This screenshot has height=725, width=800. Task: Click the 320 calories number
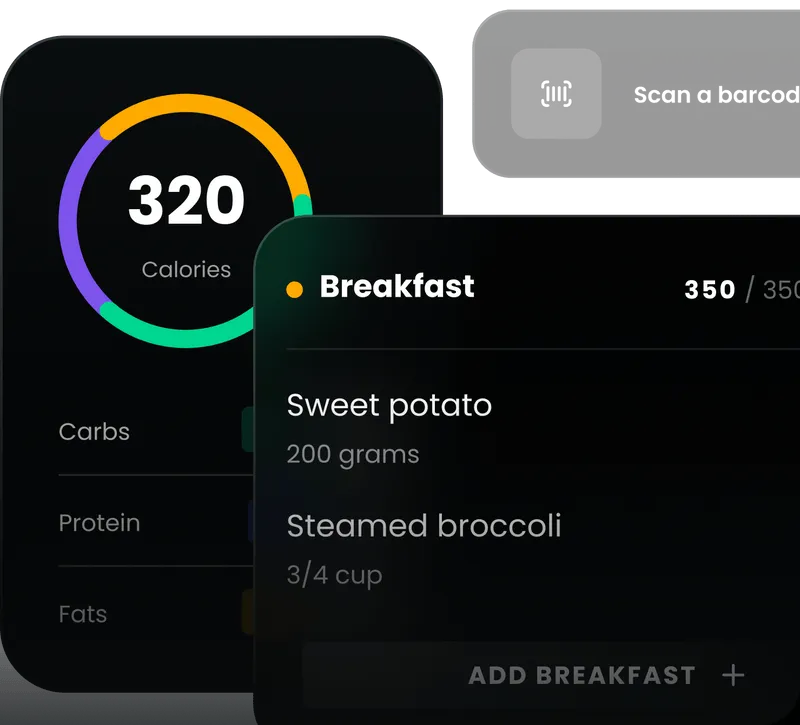(186, 201)
